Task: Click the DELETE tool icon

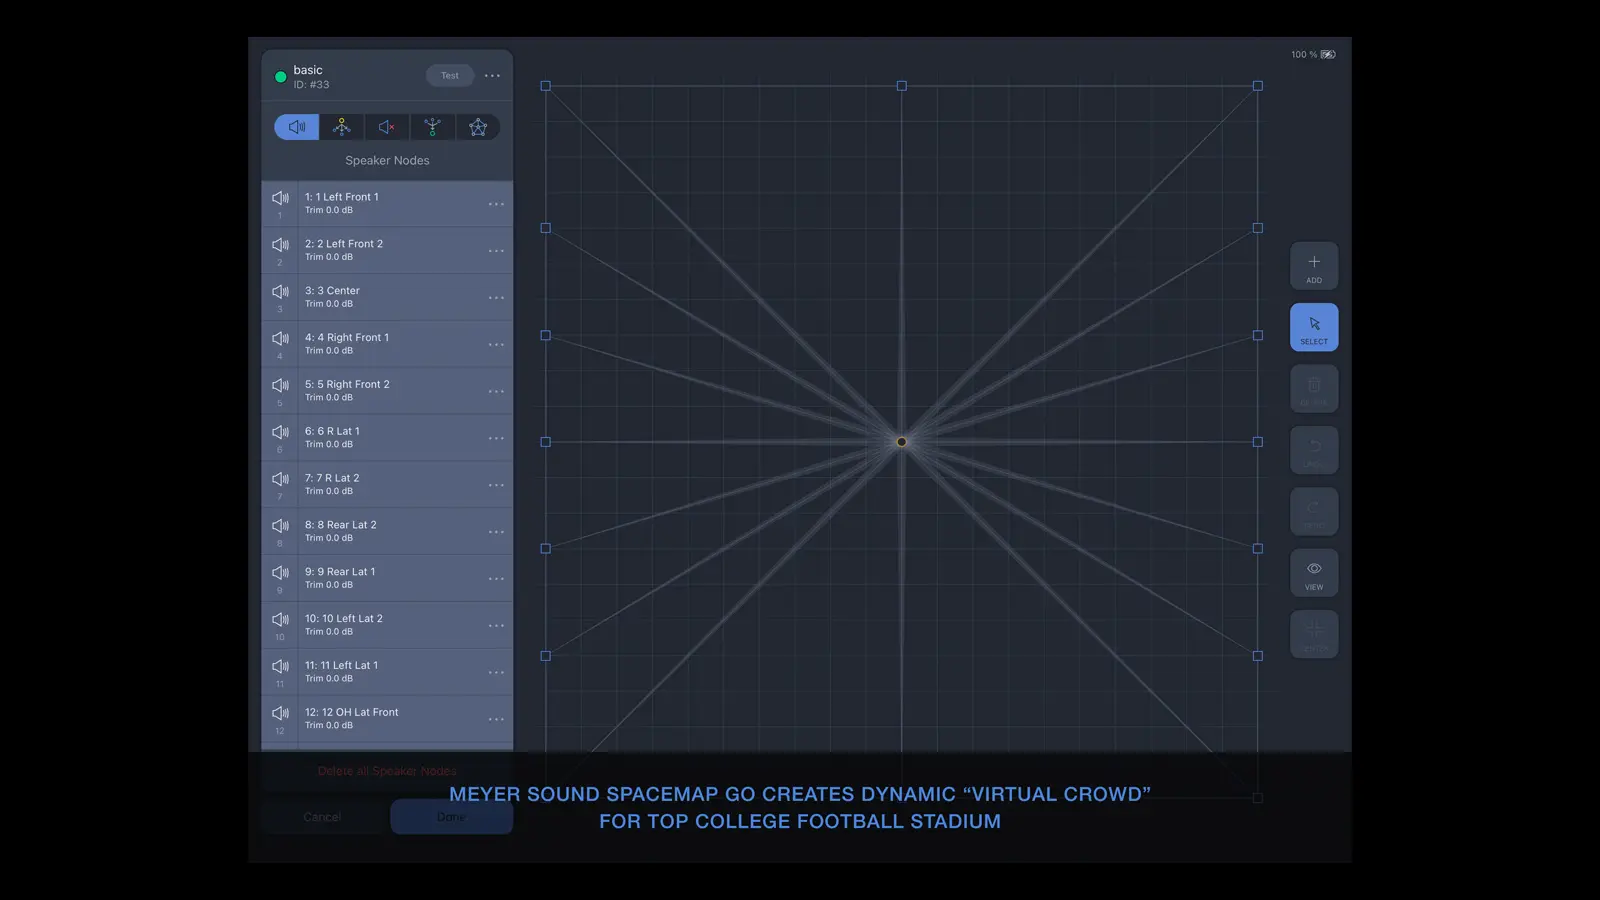Action: (1314, 389)
